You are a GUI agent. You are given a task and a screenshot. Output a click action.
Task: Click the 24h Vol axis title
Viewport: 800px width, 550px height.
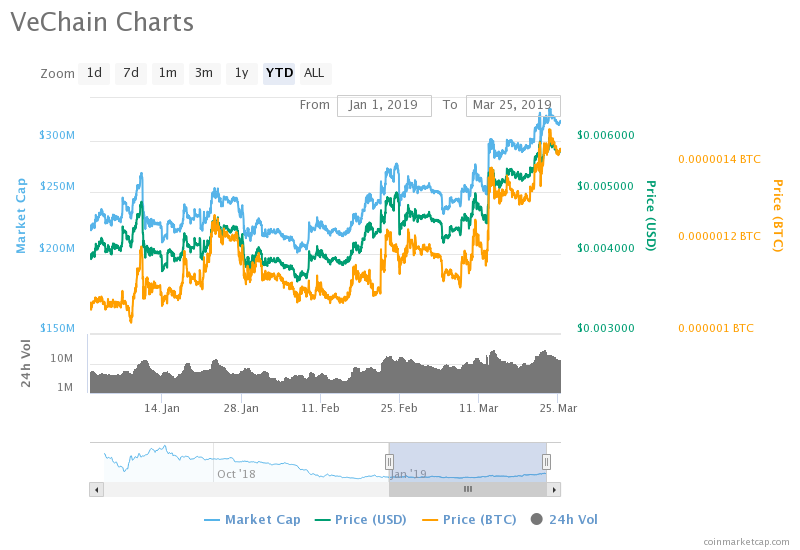(26, 363)
